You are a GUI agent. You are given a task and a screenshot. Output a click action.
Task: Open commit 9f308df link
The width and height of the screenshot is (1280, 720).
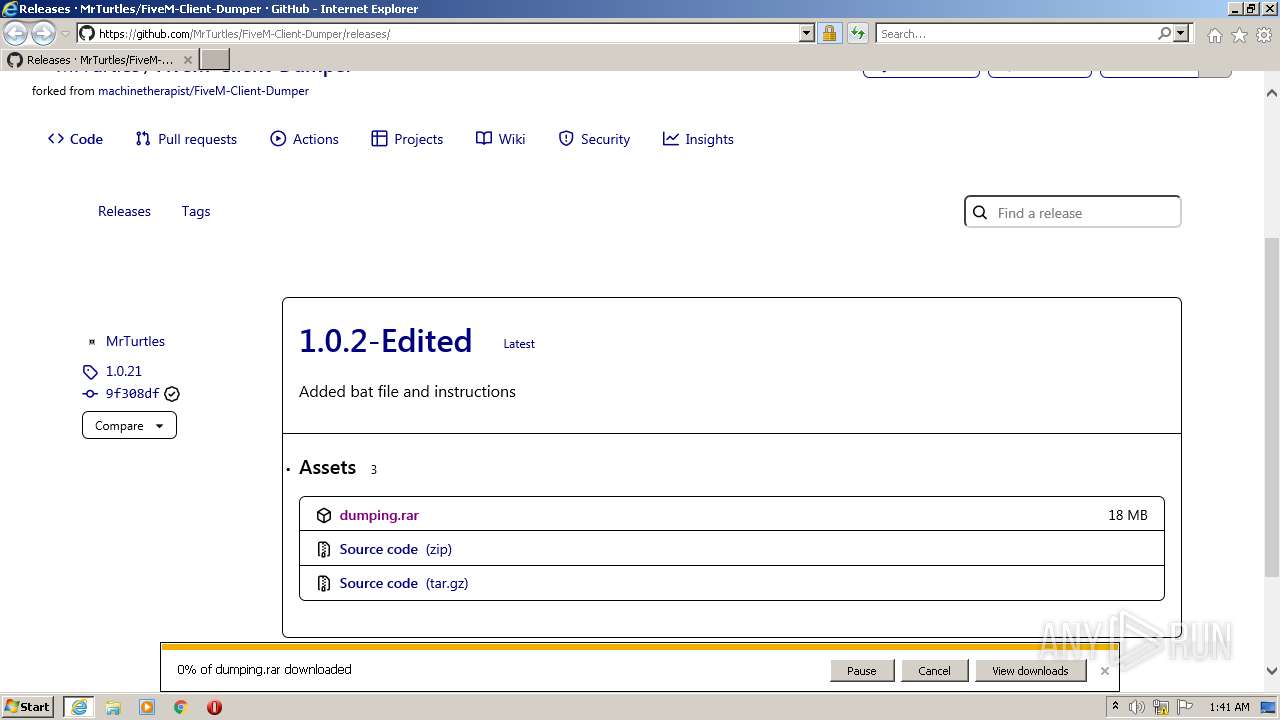132,394
